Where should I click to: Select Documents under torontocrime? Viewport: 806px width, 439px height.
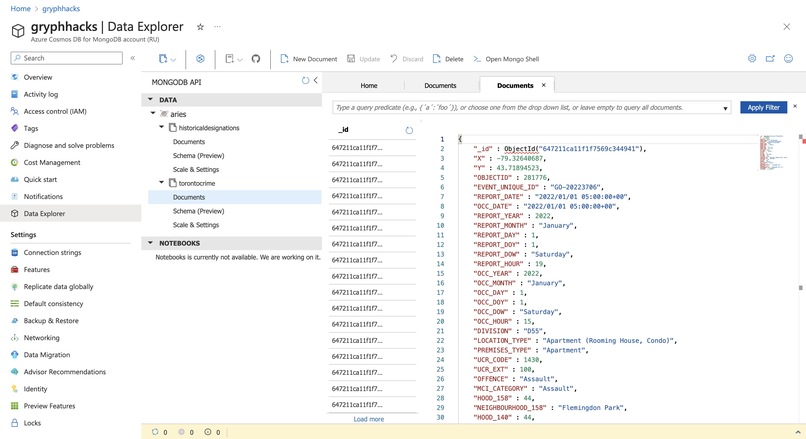click(x=235, y=197)
